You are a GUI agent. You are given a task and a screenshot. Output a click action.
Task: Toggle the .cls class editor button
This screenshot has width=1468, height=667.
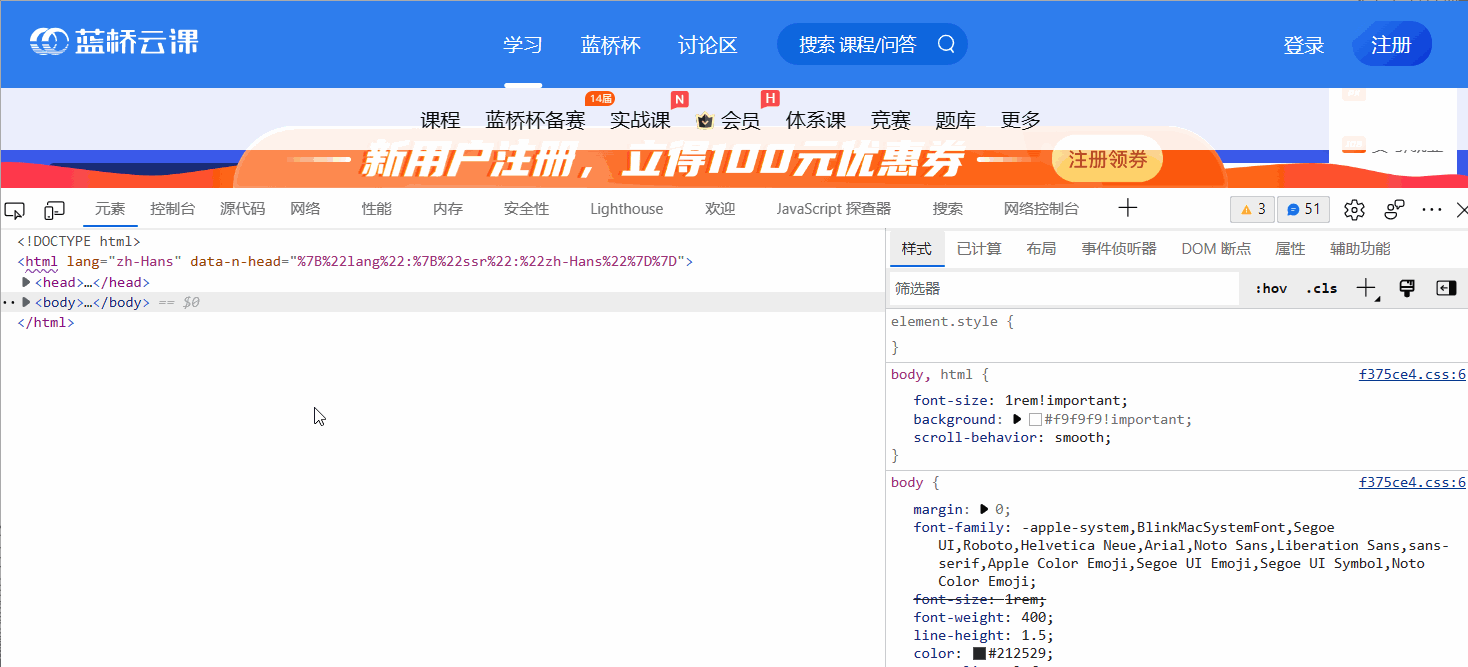pos(1321,288)
